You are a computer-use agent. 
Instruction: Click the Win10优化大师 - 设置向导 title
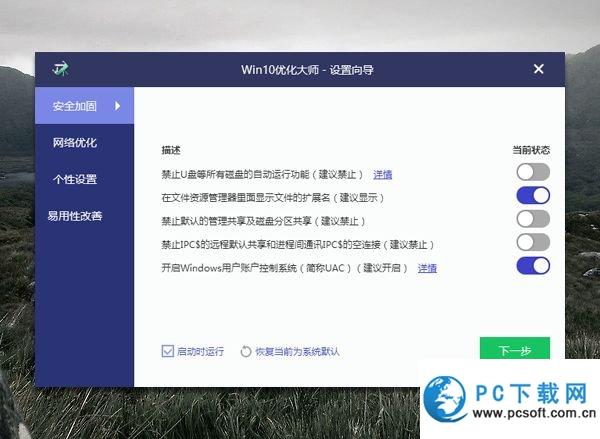click(307, 70)
